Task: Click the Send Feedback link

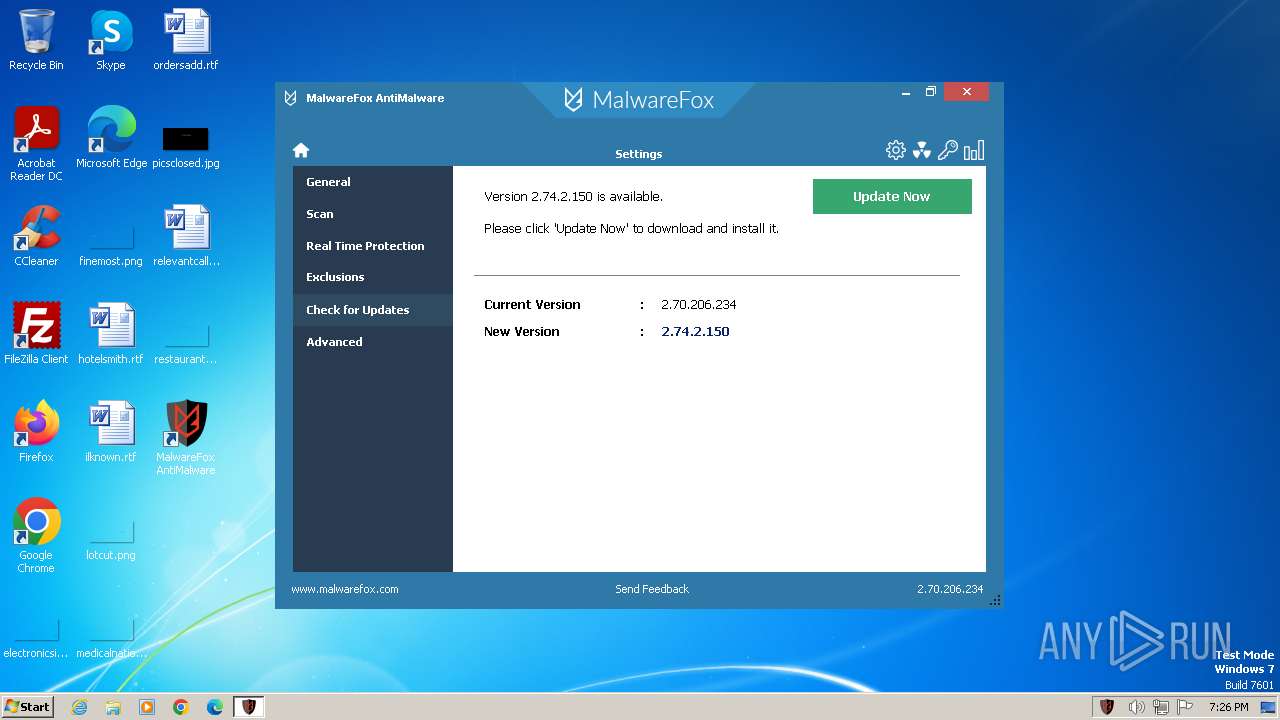Action: click(652, 589)
